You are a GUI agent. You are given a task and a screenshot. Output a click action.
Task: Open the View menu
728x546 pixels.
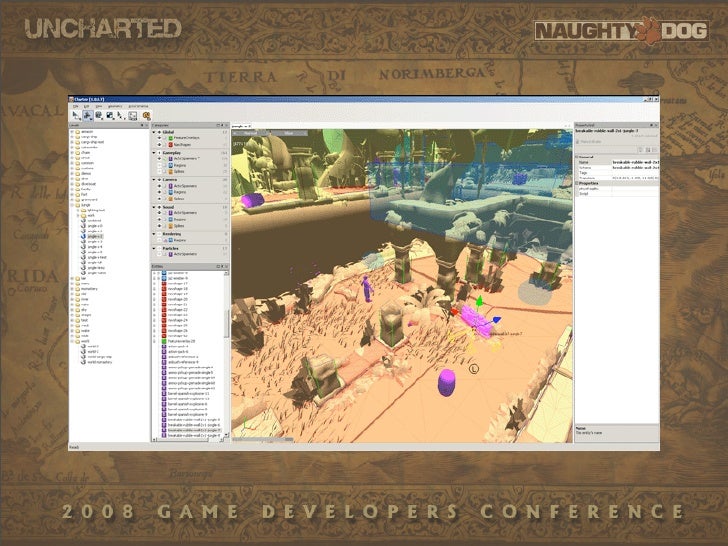coord(98,106)
